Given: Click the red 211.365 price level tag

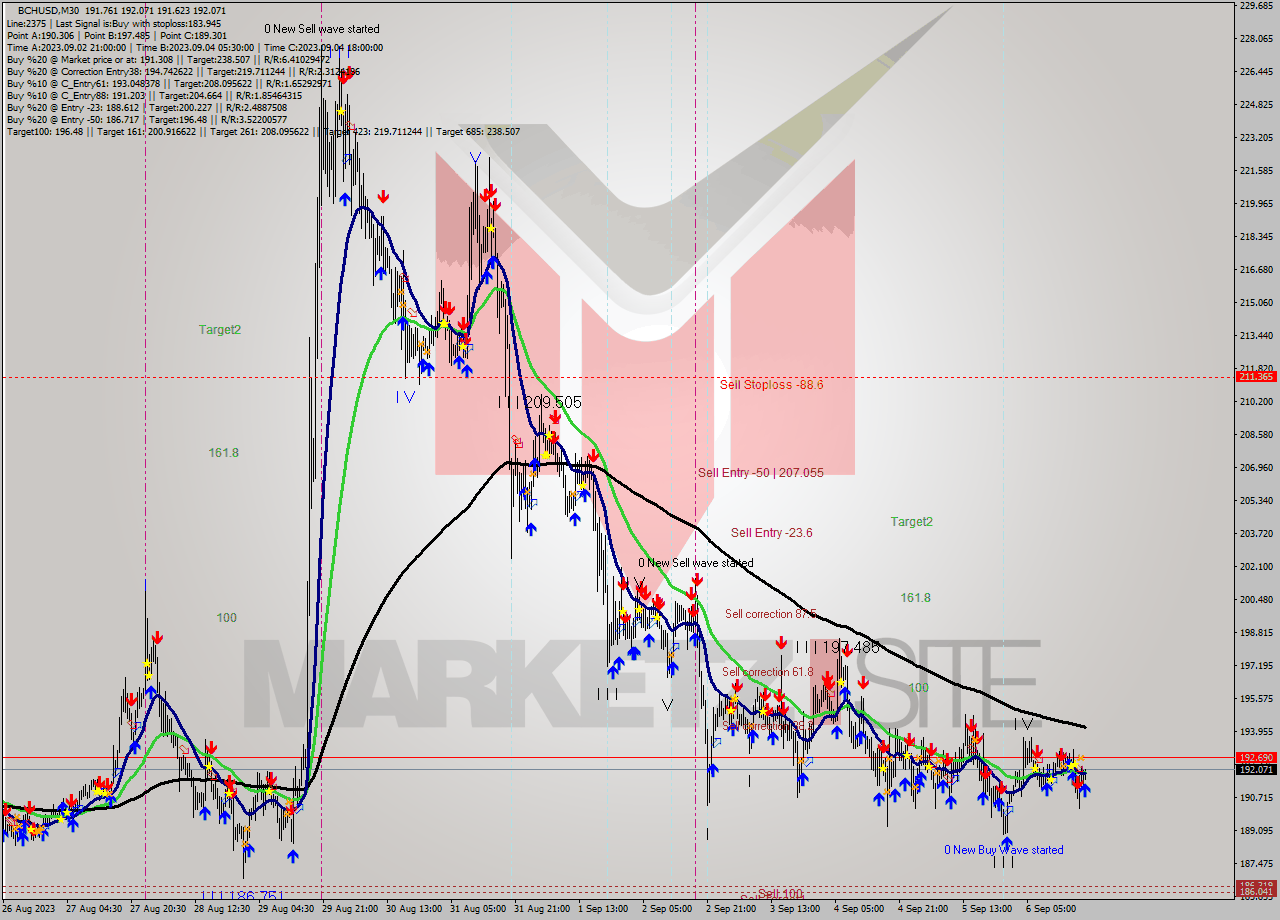Looking at the screenshot, I should 1256,377.
